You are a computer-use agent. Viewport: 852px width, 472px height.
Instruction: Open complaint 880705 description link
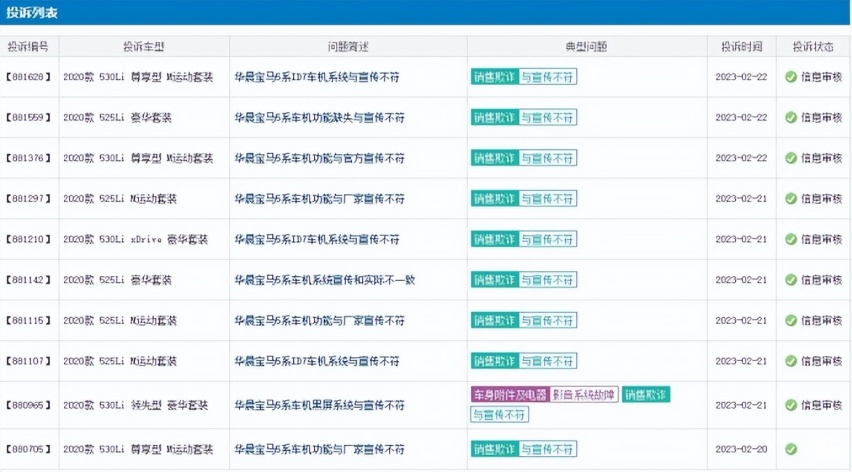(320, 449)
